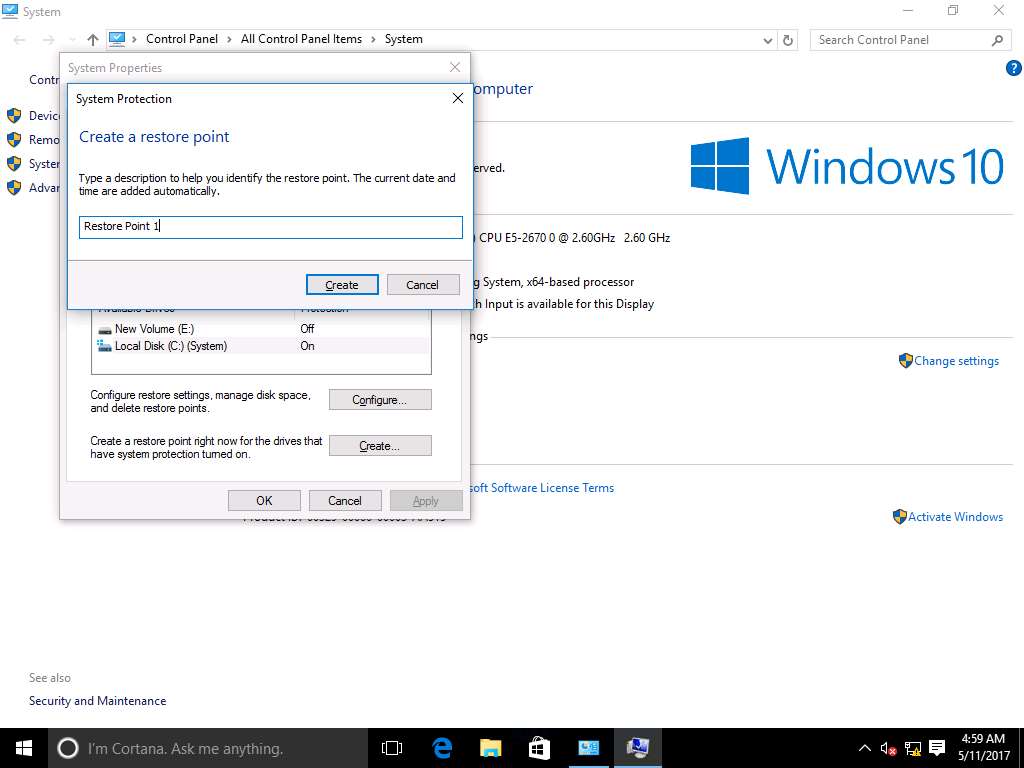Click the Device Manager shield icon

(14, 116)
